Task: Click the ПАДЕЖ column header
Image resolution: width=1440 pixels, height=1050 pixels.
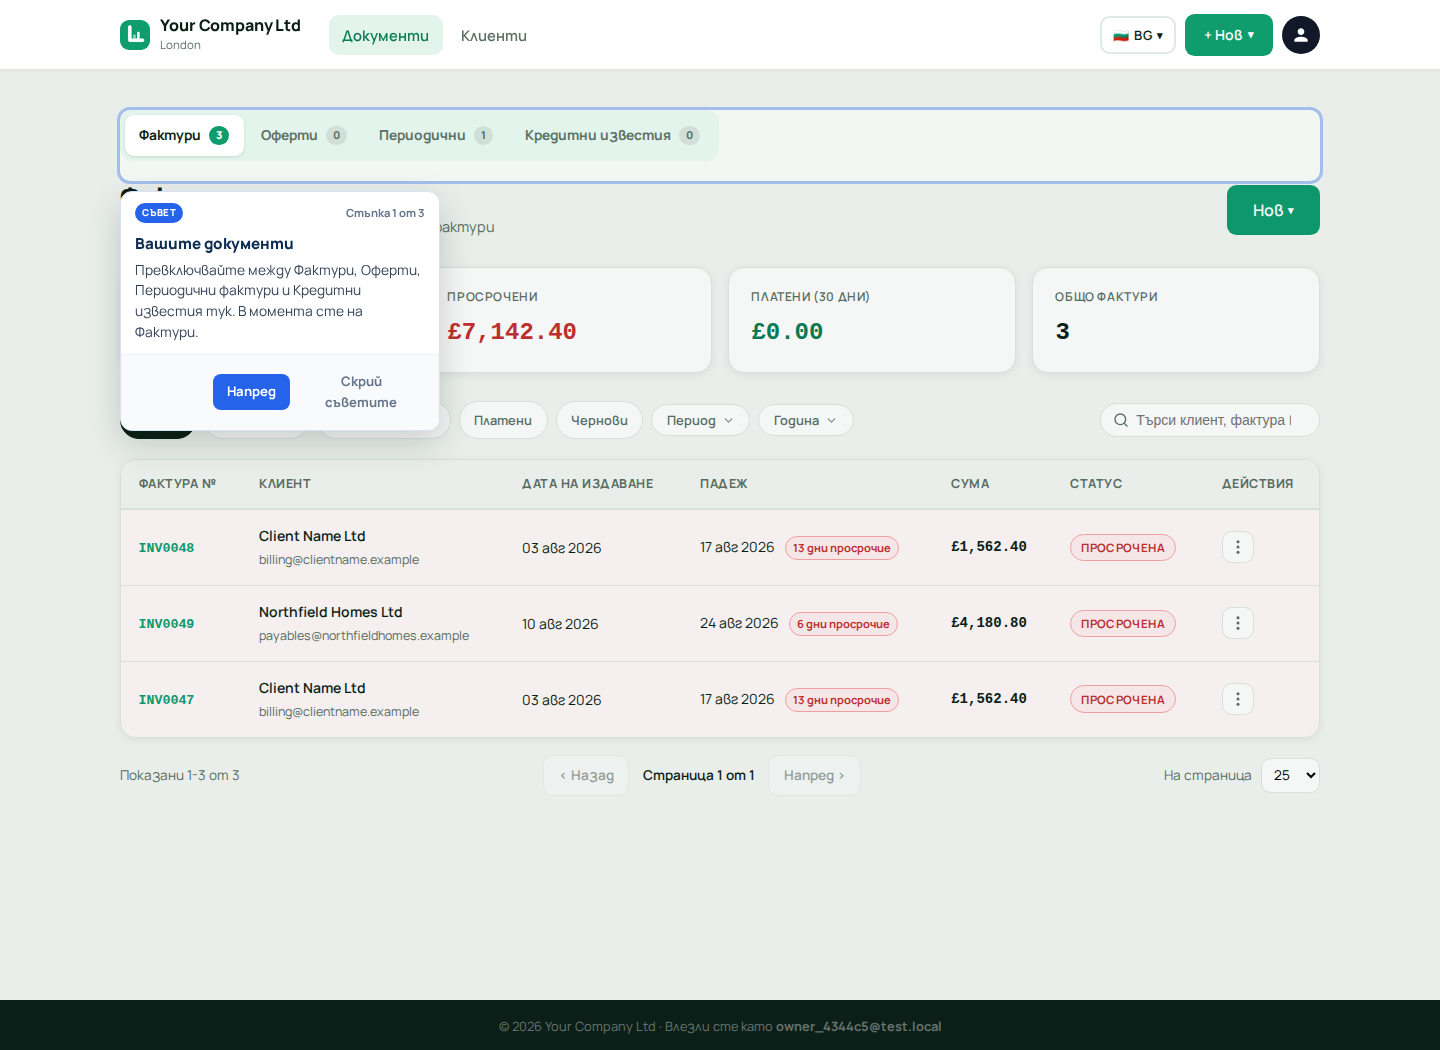Action: pos(724,483)
